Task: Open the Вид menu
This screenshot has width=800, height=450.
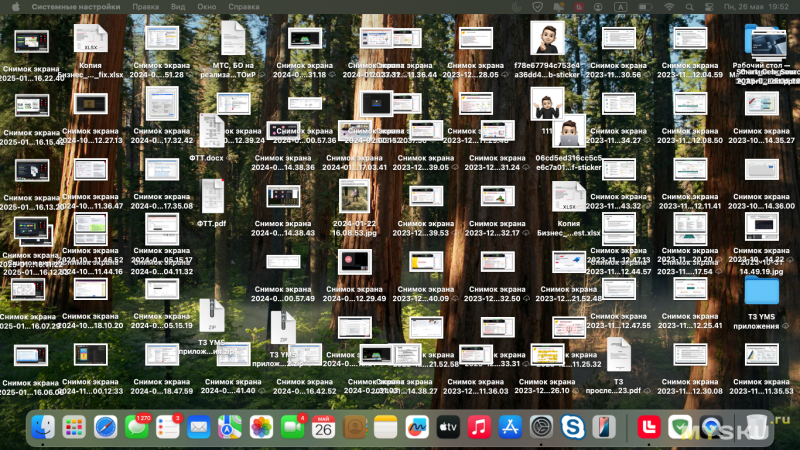Action: coord(178,7)
